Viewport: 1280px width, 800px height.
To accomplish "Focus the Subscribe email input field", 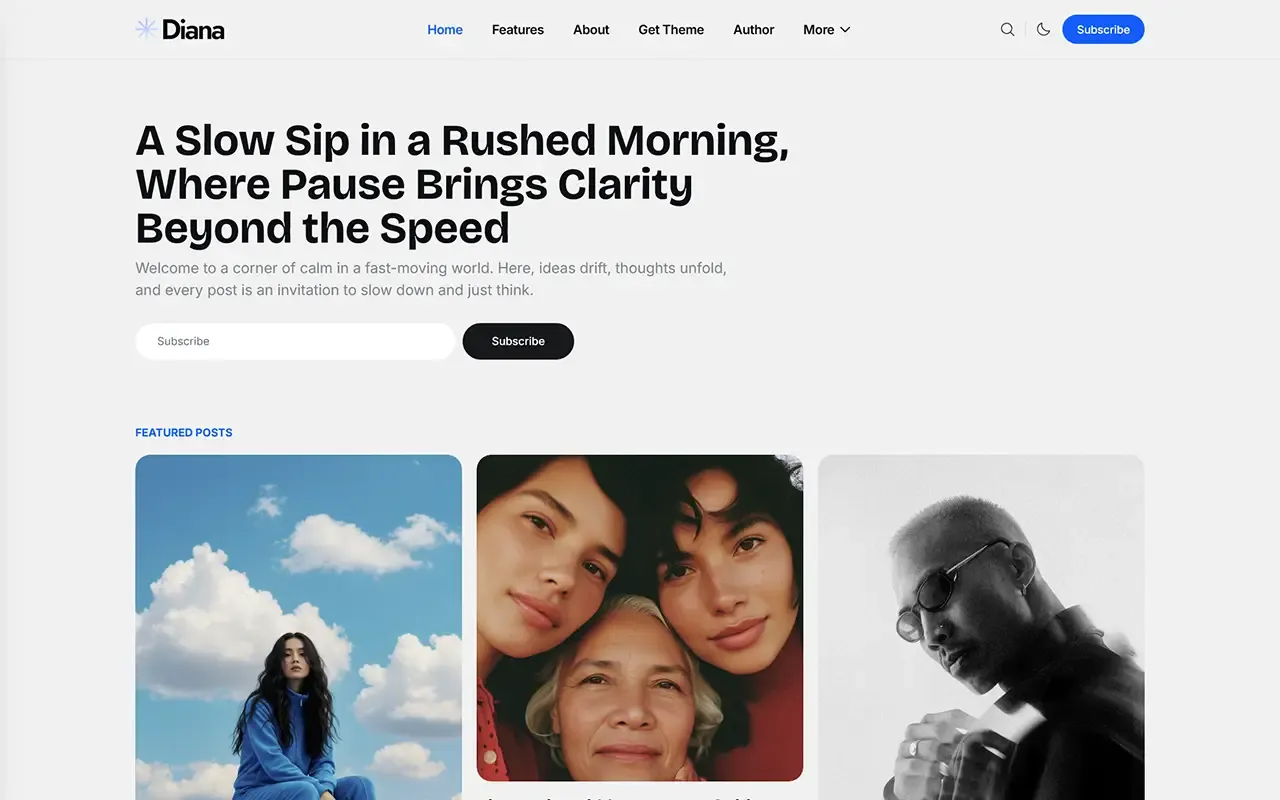I will pos(296,341).
